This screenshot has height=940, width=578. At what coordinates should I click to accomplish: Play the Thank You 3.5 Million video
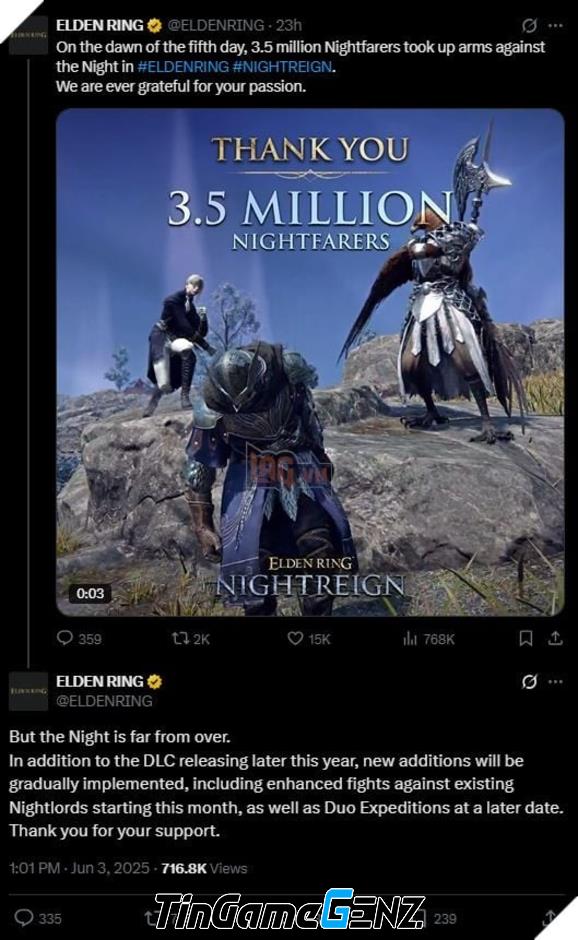tap(310, 362)
